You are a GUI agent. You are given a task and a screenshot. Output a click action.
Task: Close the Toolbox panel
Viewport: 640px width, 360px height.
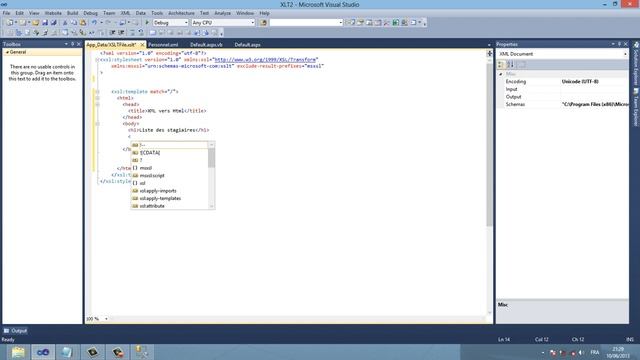click(x=79, y=44)
